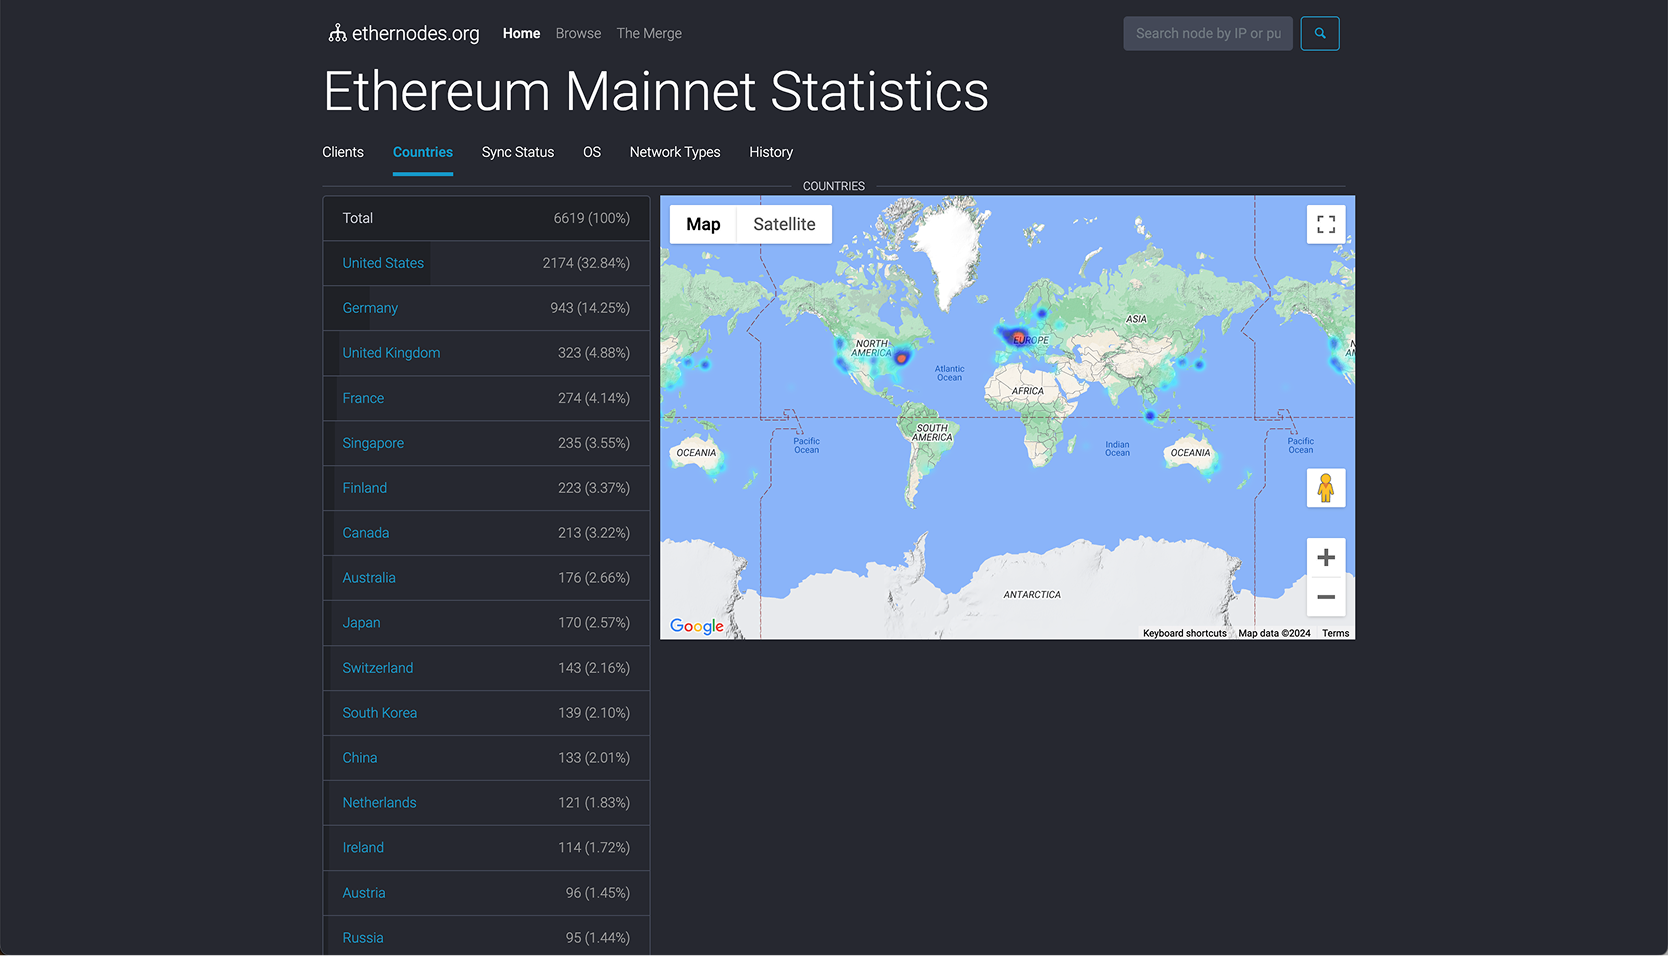Open the South Korea country link
The height and width of the screenshot is (956, 1668).
coord(379,713)
